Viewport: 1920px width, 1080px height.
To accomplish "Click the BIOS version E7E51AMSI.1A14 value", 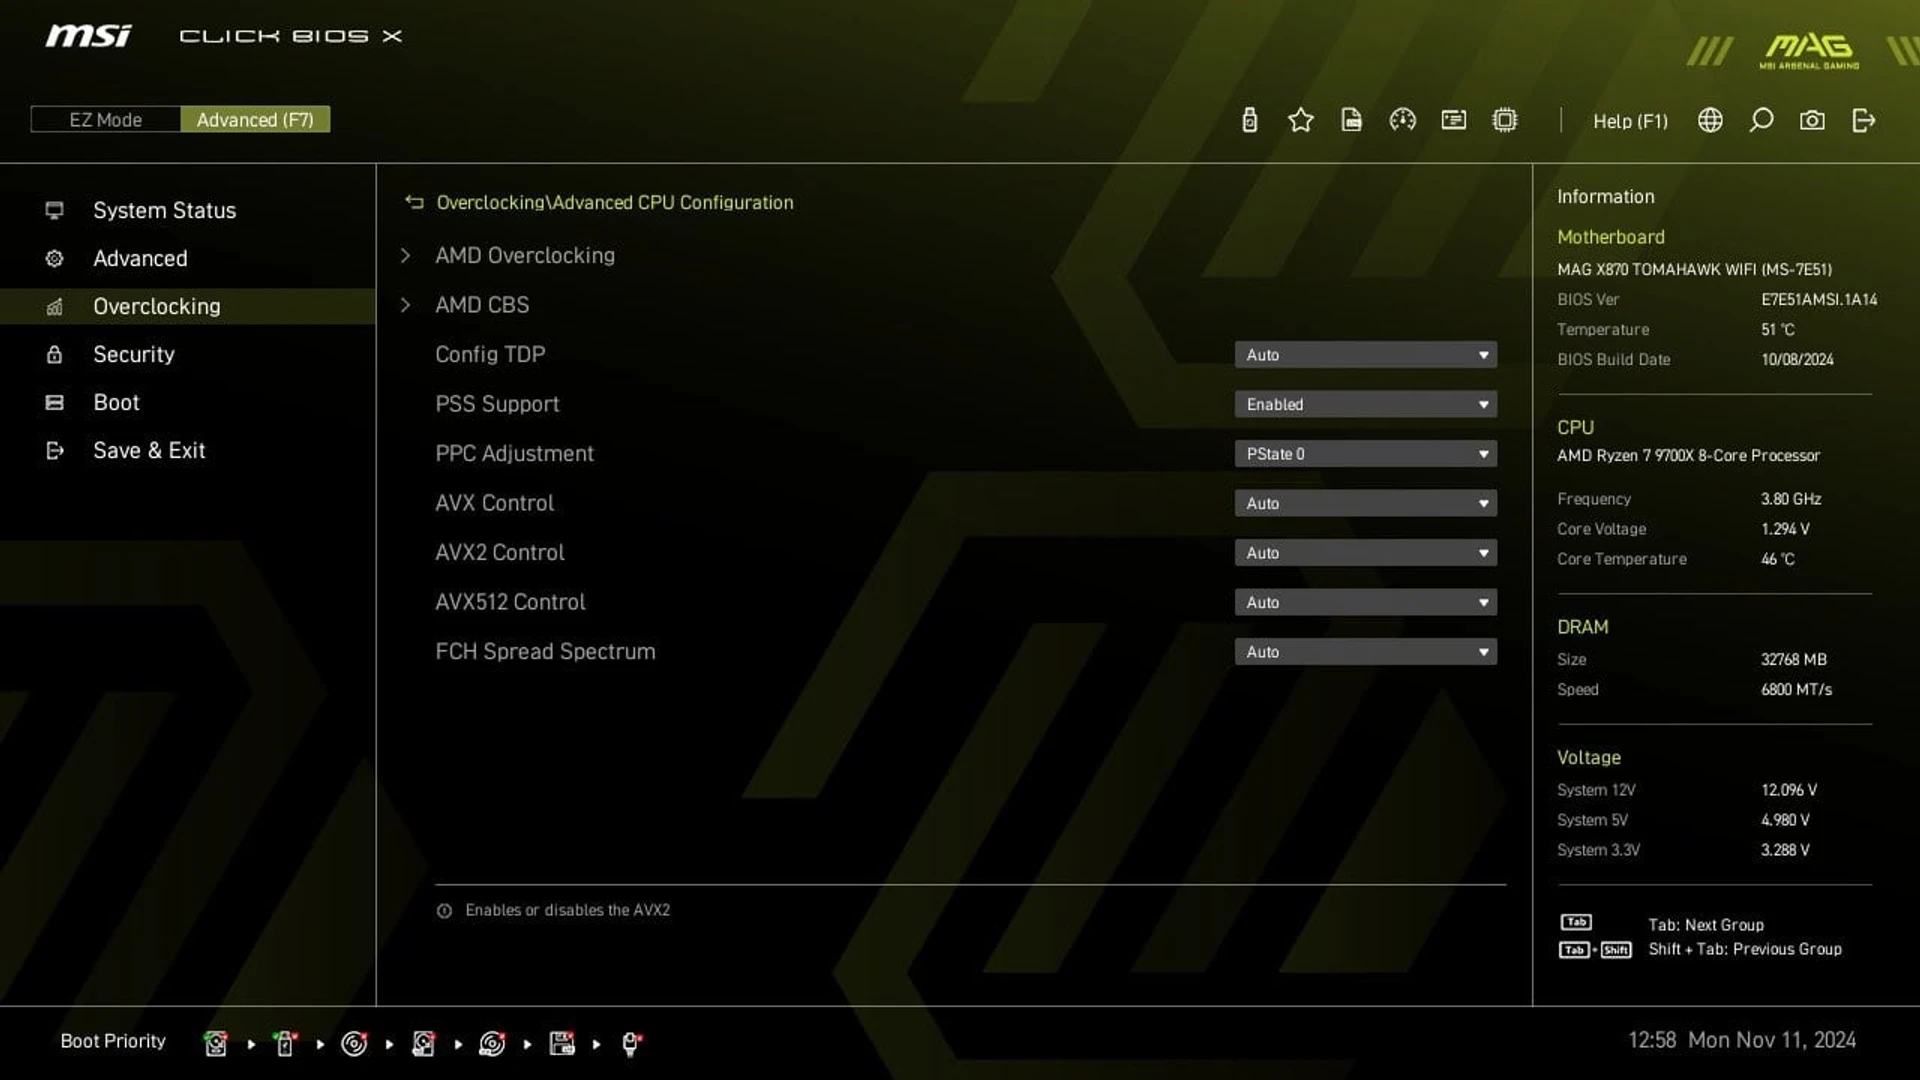I will [x=1819, y=299].
